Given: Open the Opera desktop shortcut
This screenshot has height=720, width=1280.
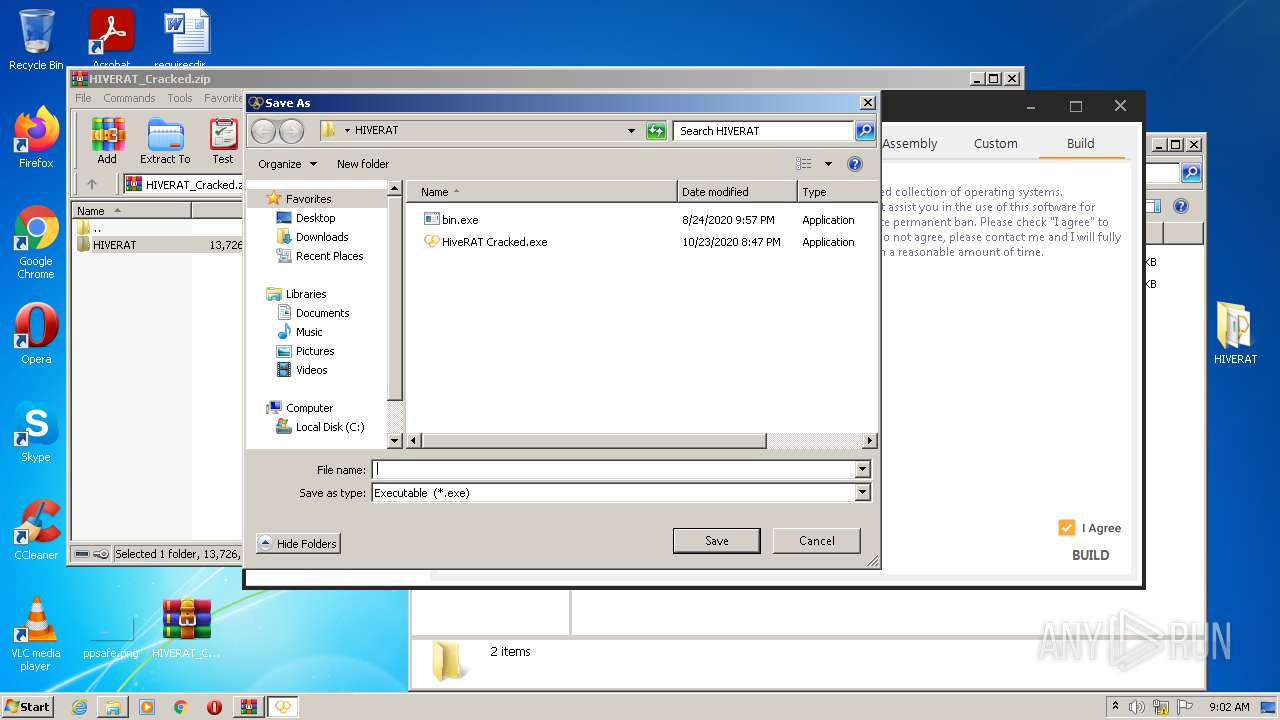Looking at the screenshot, I should [x=36, y=334].
